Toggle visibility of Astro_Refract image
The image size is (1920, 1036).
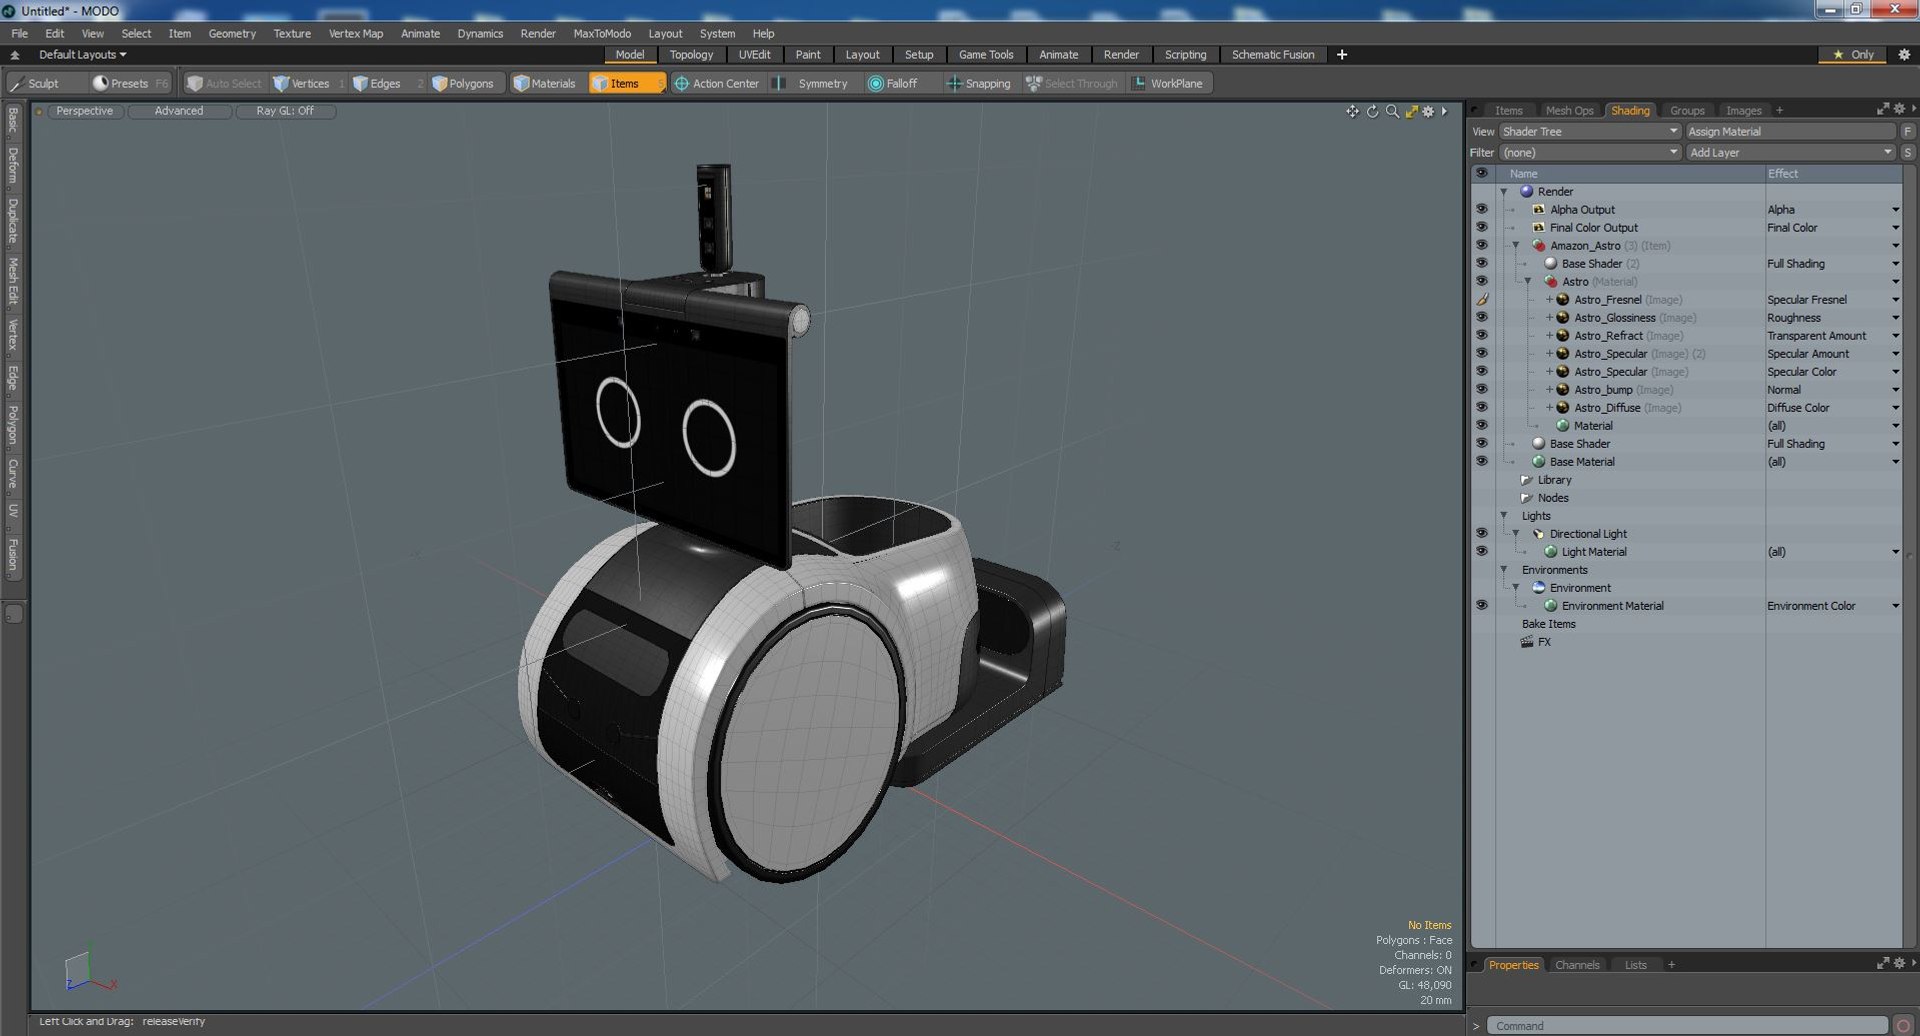pos(1482,336)
